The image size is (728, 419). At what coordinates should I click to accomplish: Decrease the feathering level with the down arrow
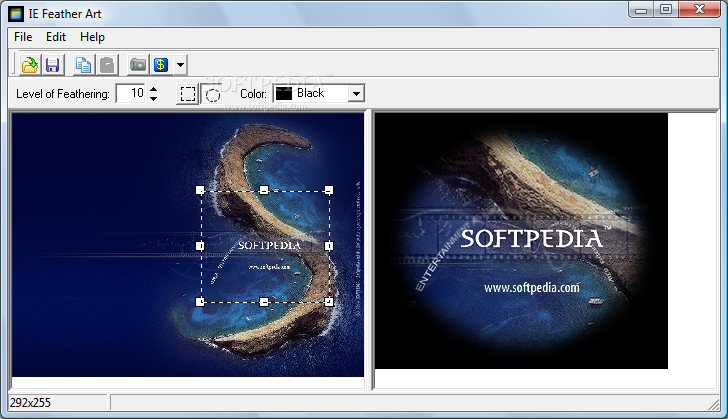[154, 98]
